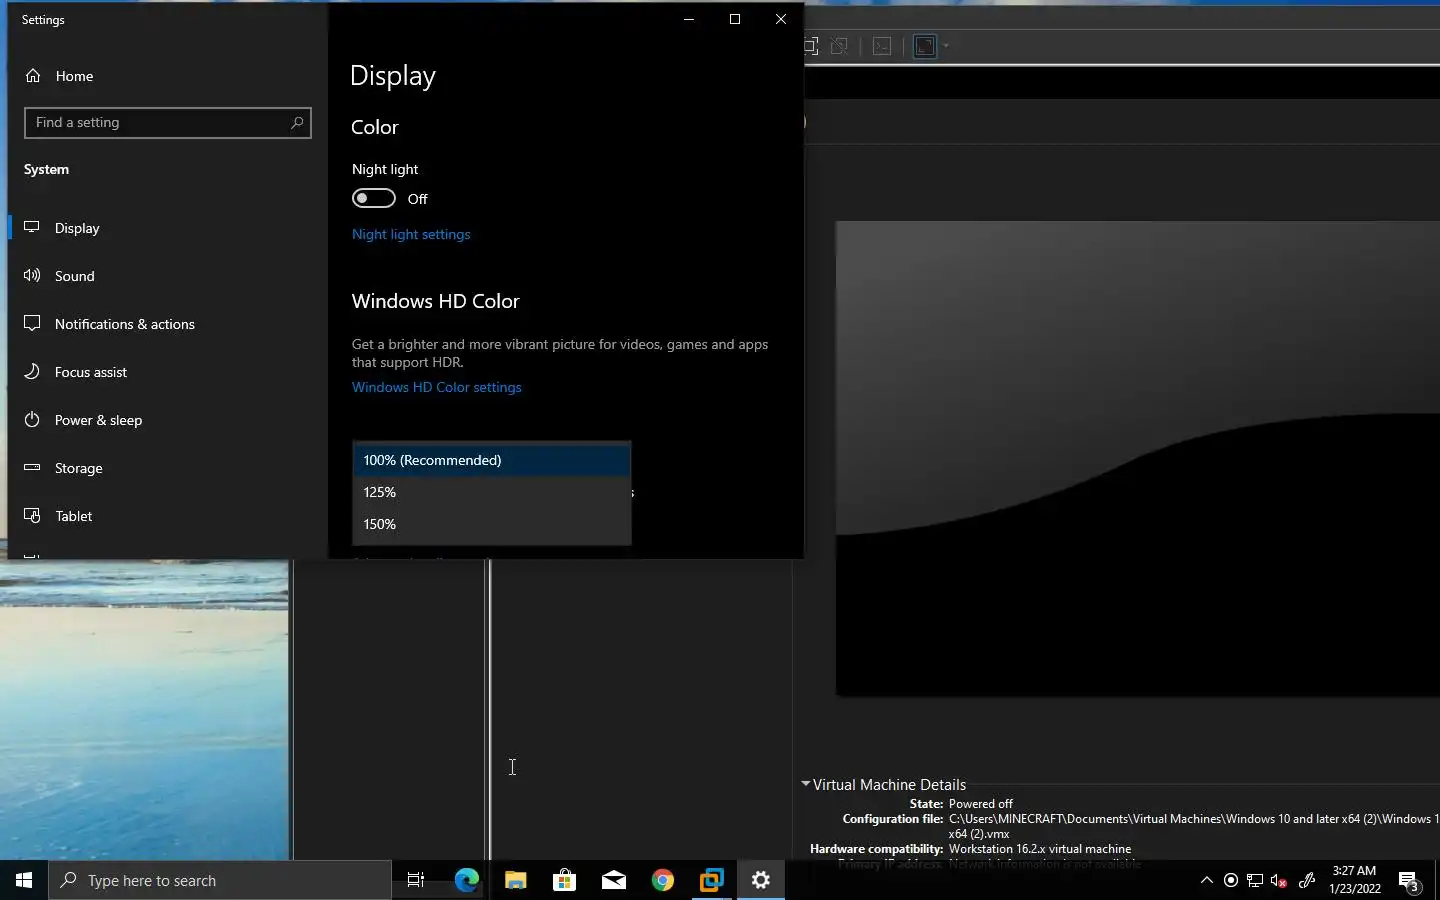Close the Settings window
The width and height of the screenshot is (1440, 900).
click(781, 19)
